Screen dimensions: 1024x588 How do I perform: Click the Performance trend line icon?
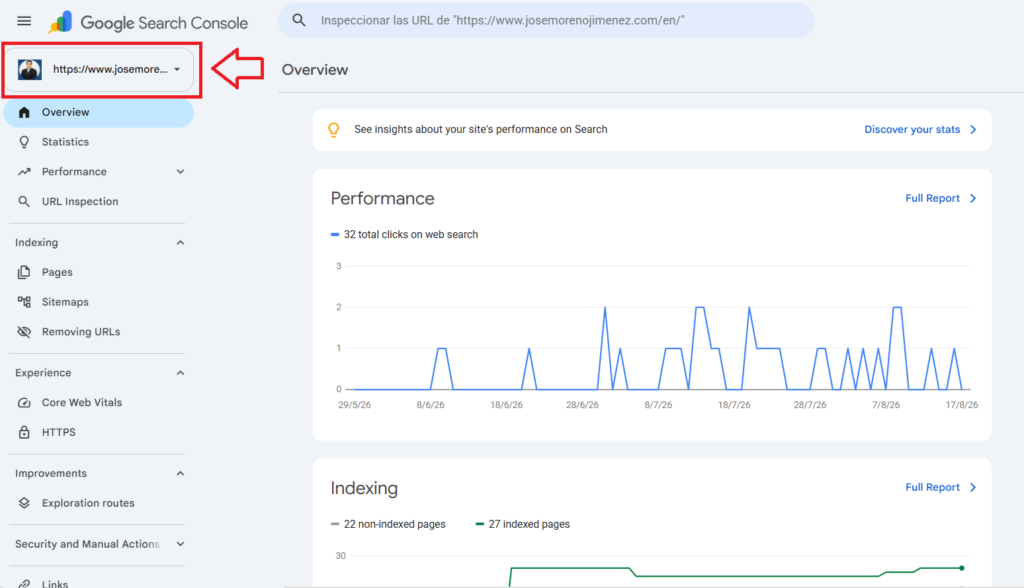(24, 172)
